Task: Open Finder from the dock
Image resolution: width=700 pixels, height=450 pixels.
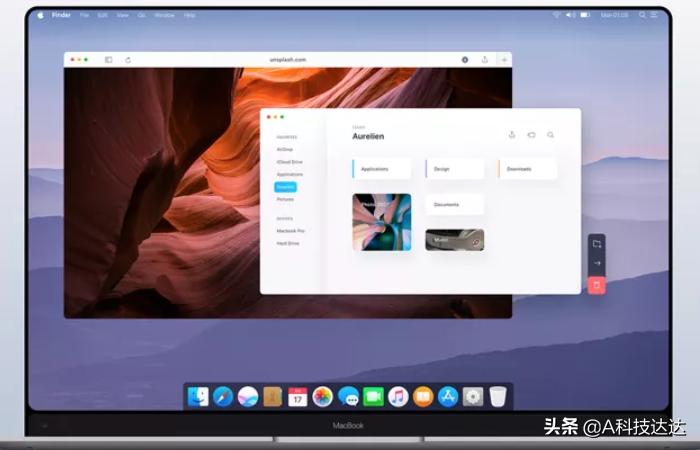Action: coord(198,396)
